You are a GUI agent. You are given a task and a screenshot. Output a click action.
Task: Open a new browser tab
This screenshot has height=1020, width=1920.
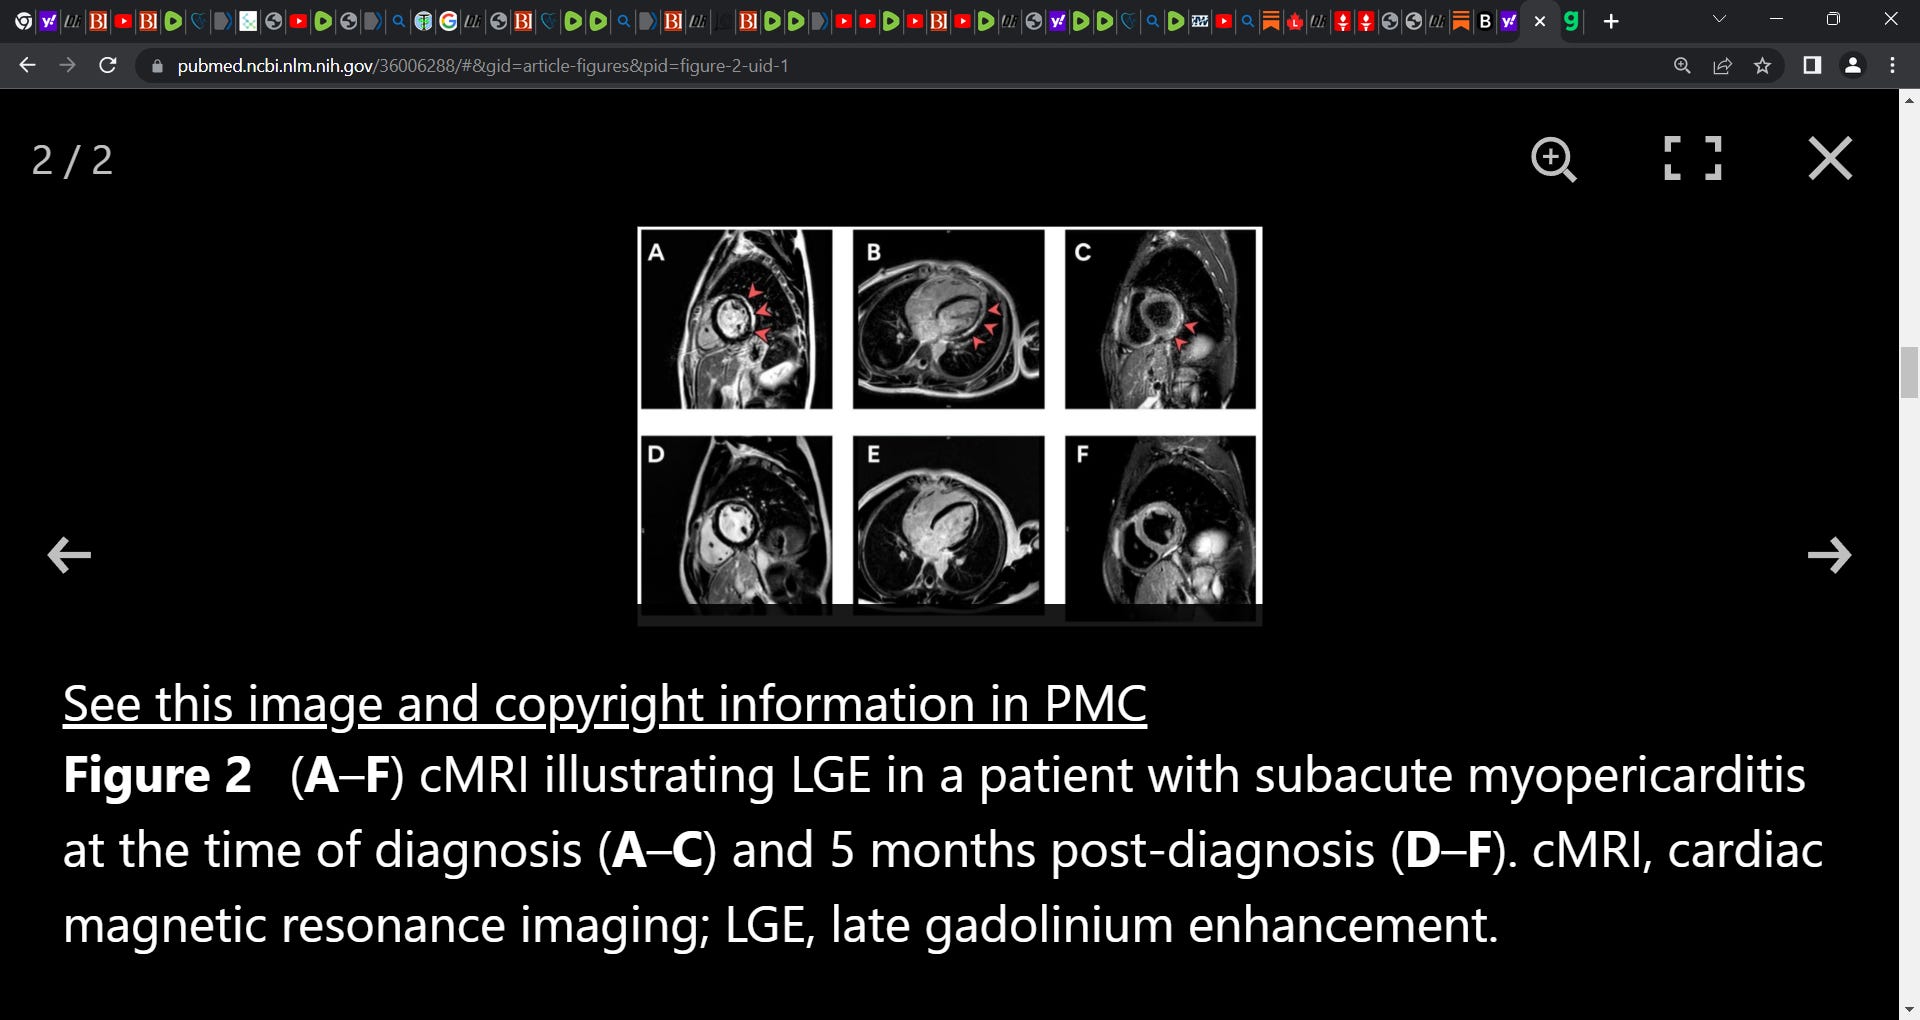point(1610,22)
